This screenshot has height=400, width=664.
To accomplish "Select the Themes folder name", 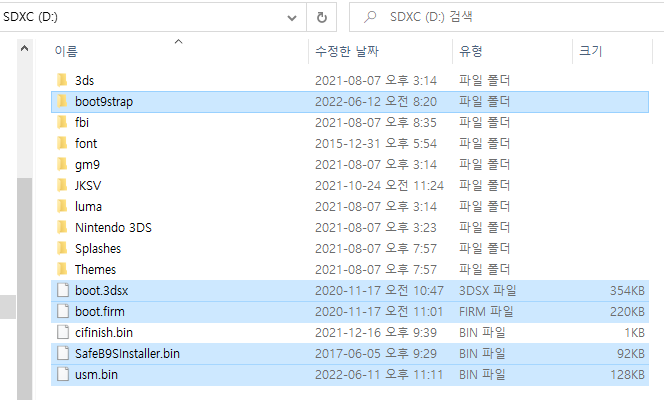I will [95, 269].
